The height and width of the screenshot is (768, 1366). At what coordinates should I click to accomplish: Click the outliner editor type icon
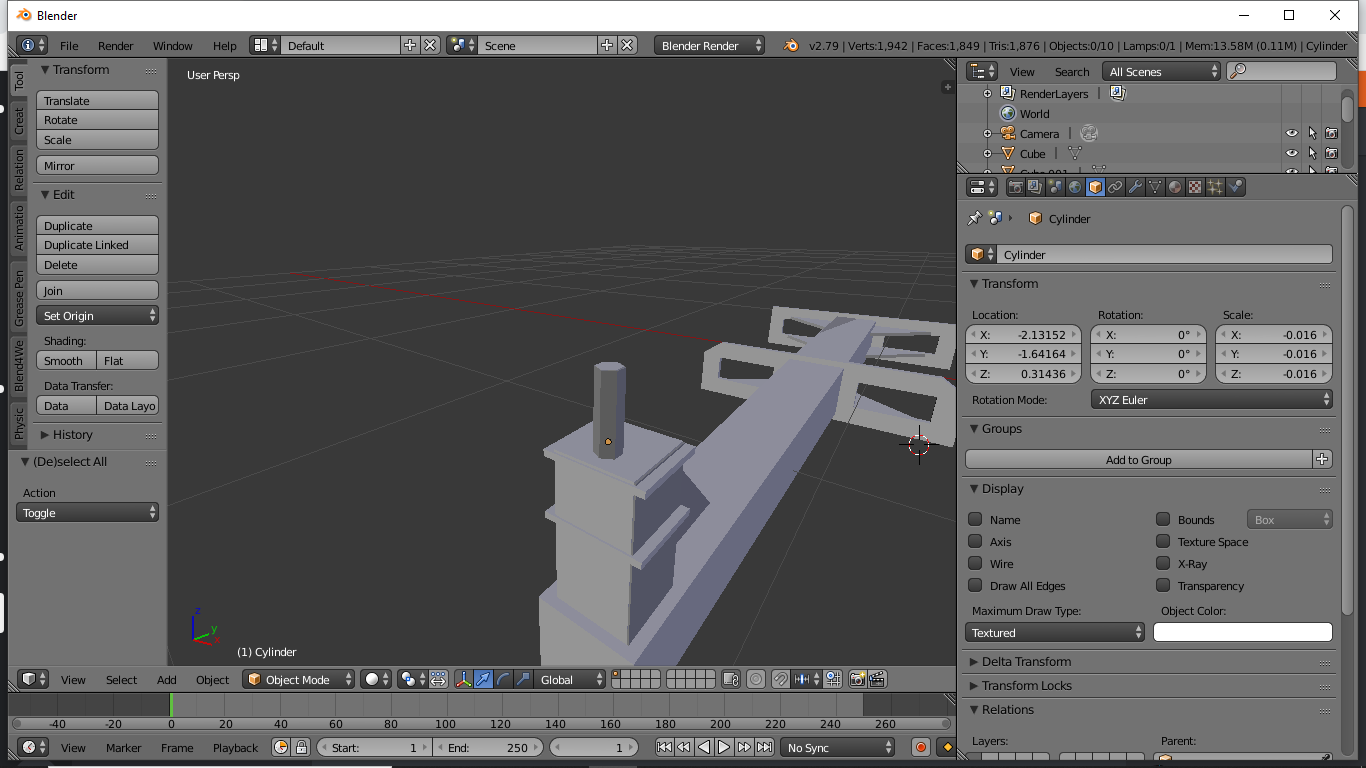(x=983, y=71)
